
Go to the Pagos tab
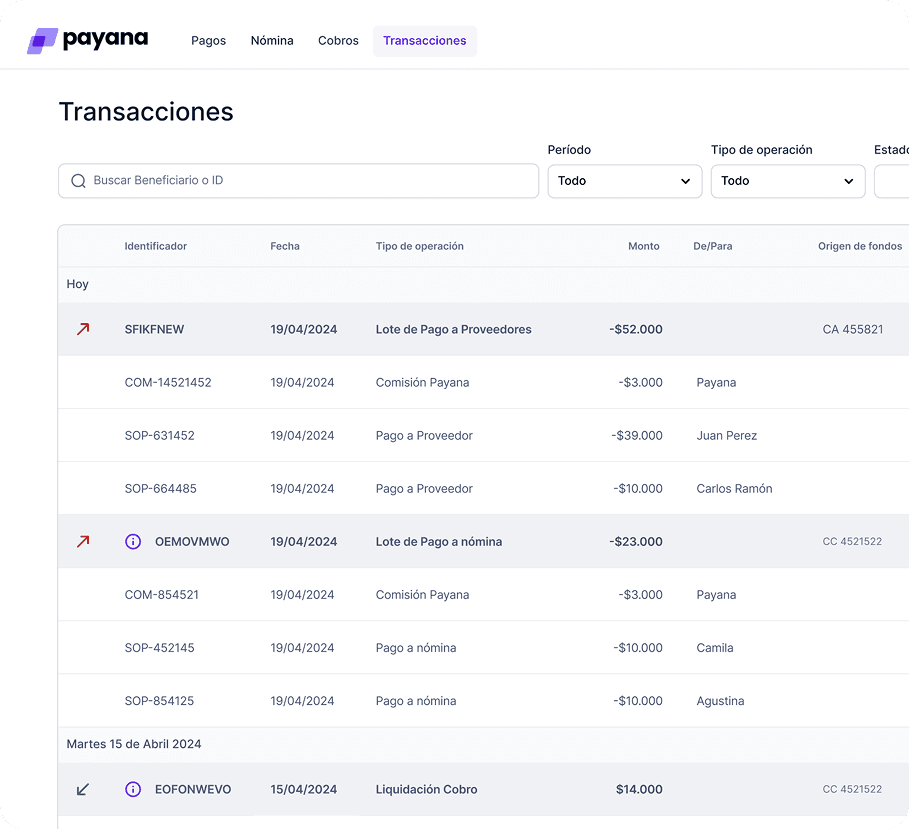[208, 41]
